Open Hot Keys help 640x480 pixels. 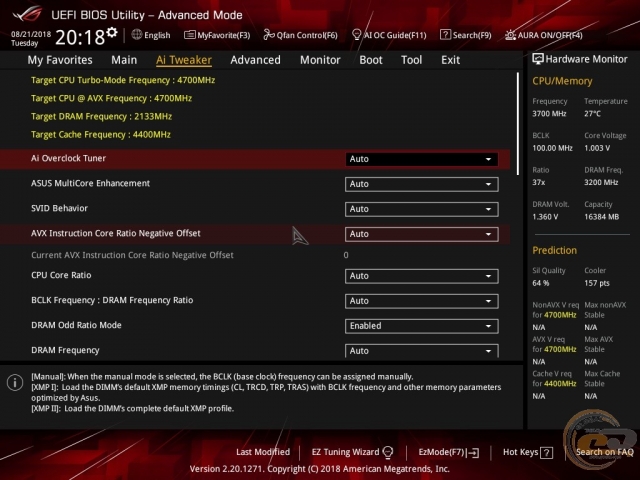(528, 453)
